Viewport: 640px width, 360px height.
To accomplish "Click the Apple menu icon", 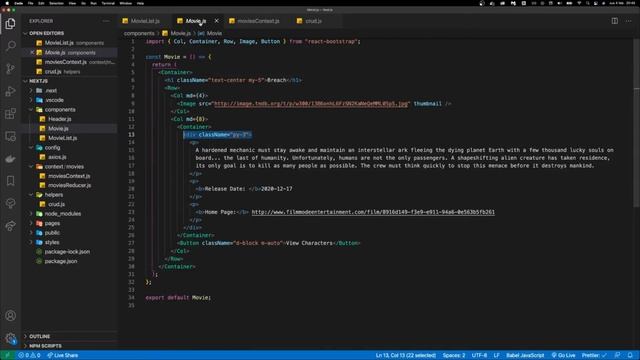I will click(x=7, y=3).
